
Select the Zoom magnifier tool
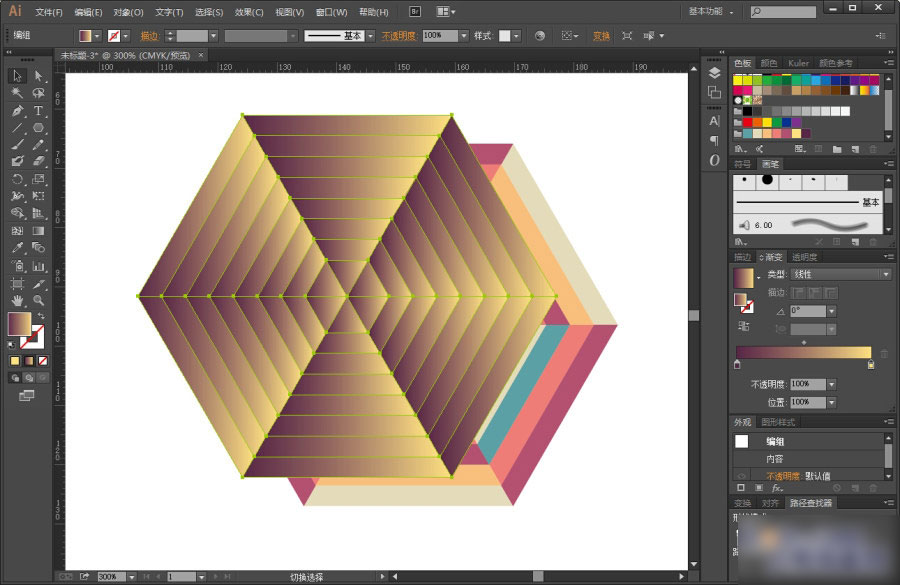click(38, 300)
